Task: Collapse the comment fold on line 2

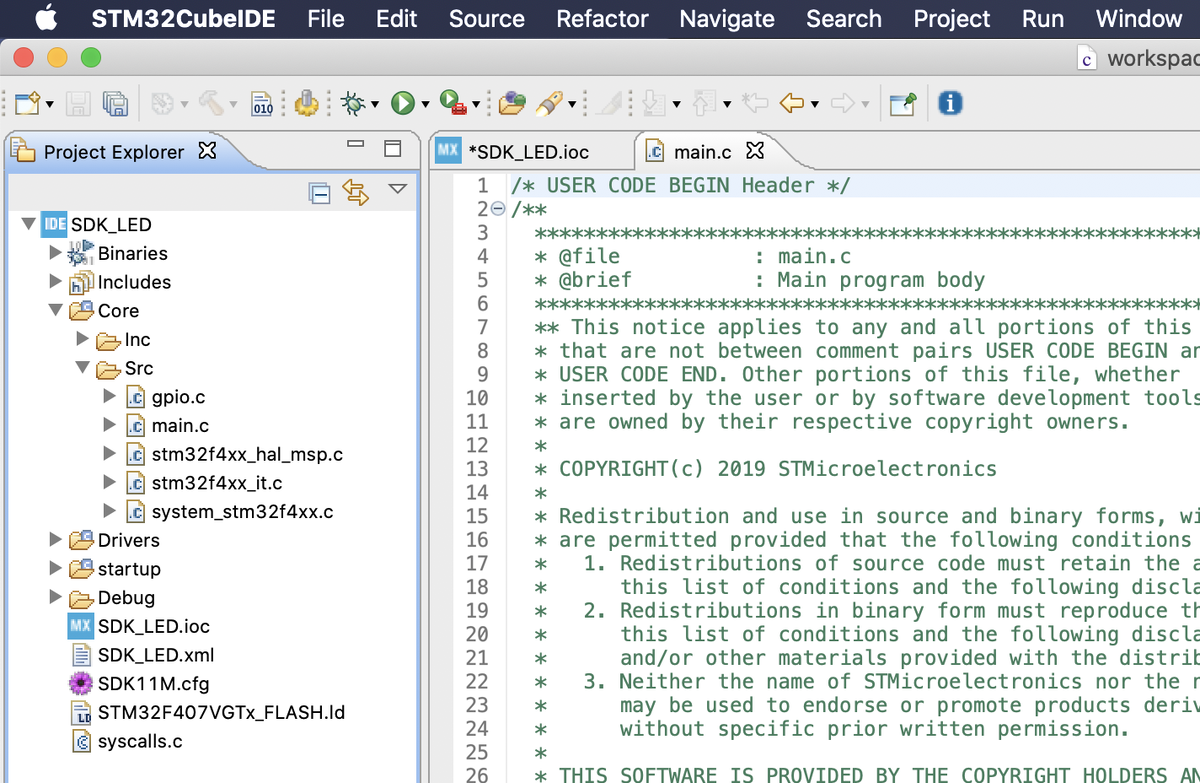Action: tap(499, 209)
